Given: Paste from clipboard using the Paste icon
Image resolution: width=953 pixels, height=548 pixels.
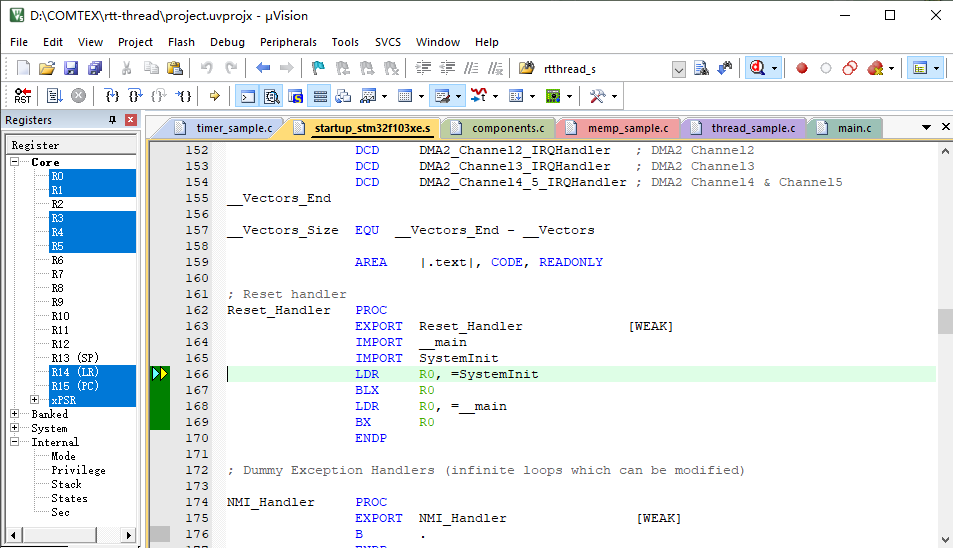Looking at the screenshot, I should pos(175,68).
